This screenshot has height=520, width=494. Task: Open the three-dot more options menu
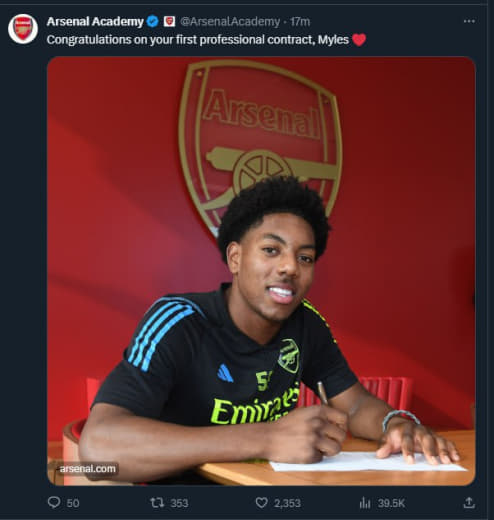pos(469,21)
